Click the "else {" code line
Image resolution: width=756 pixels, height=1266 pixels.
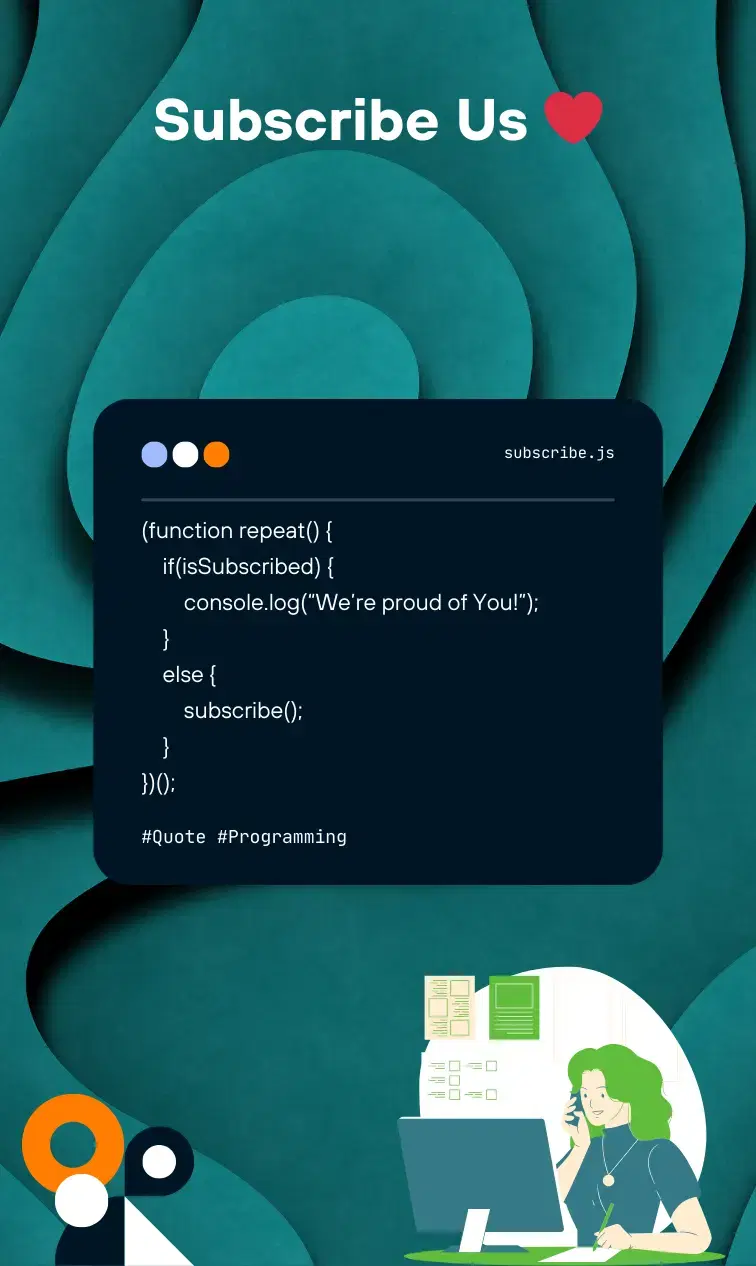[x=189, y=675]
